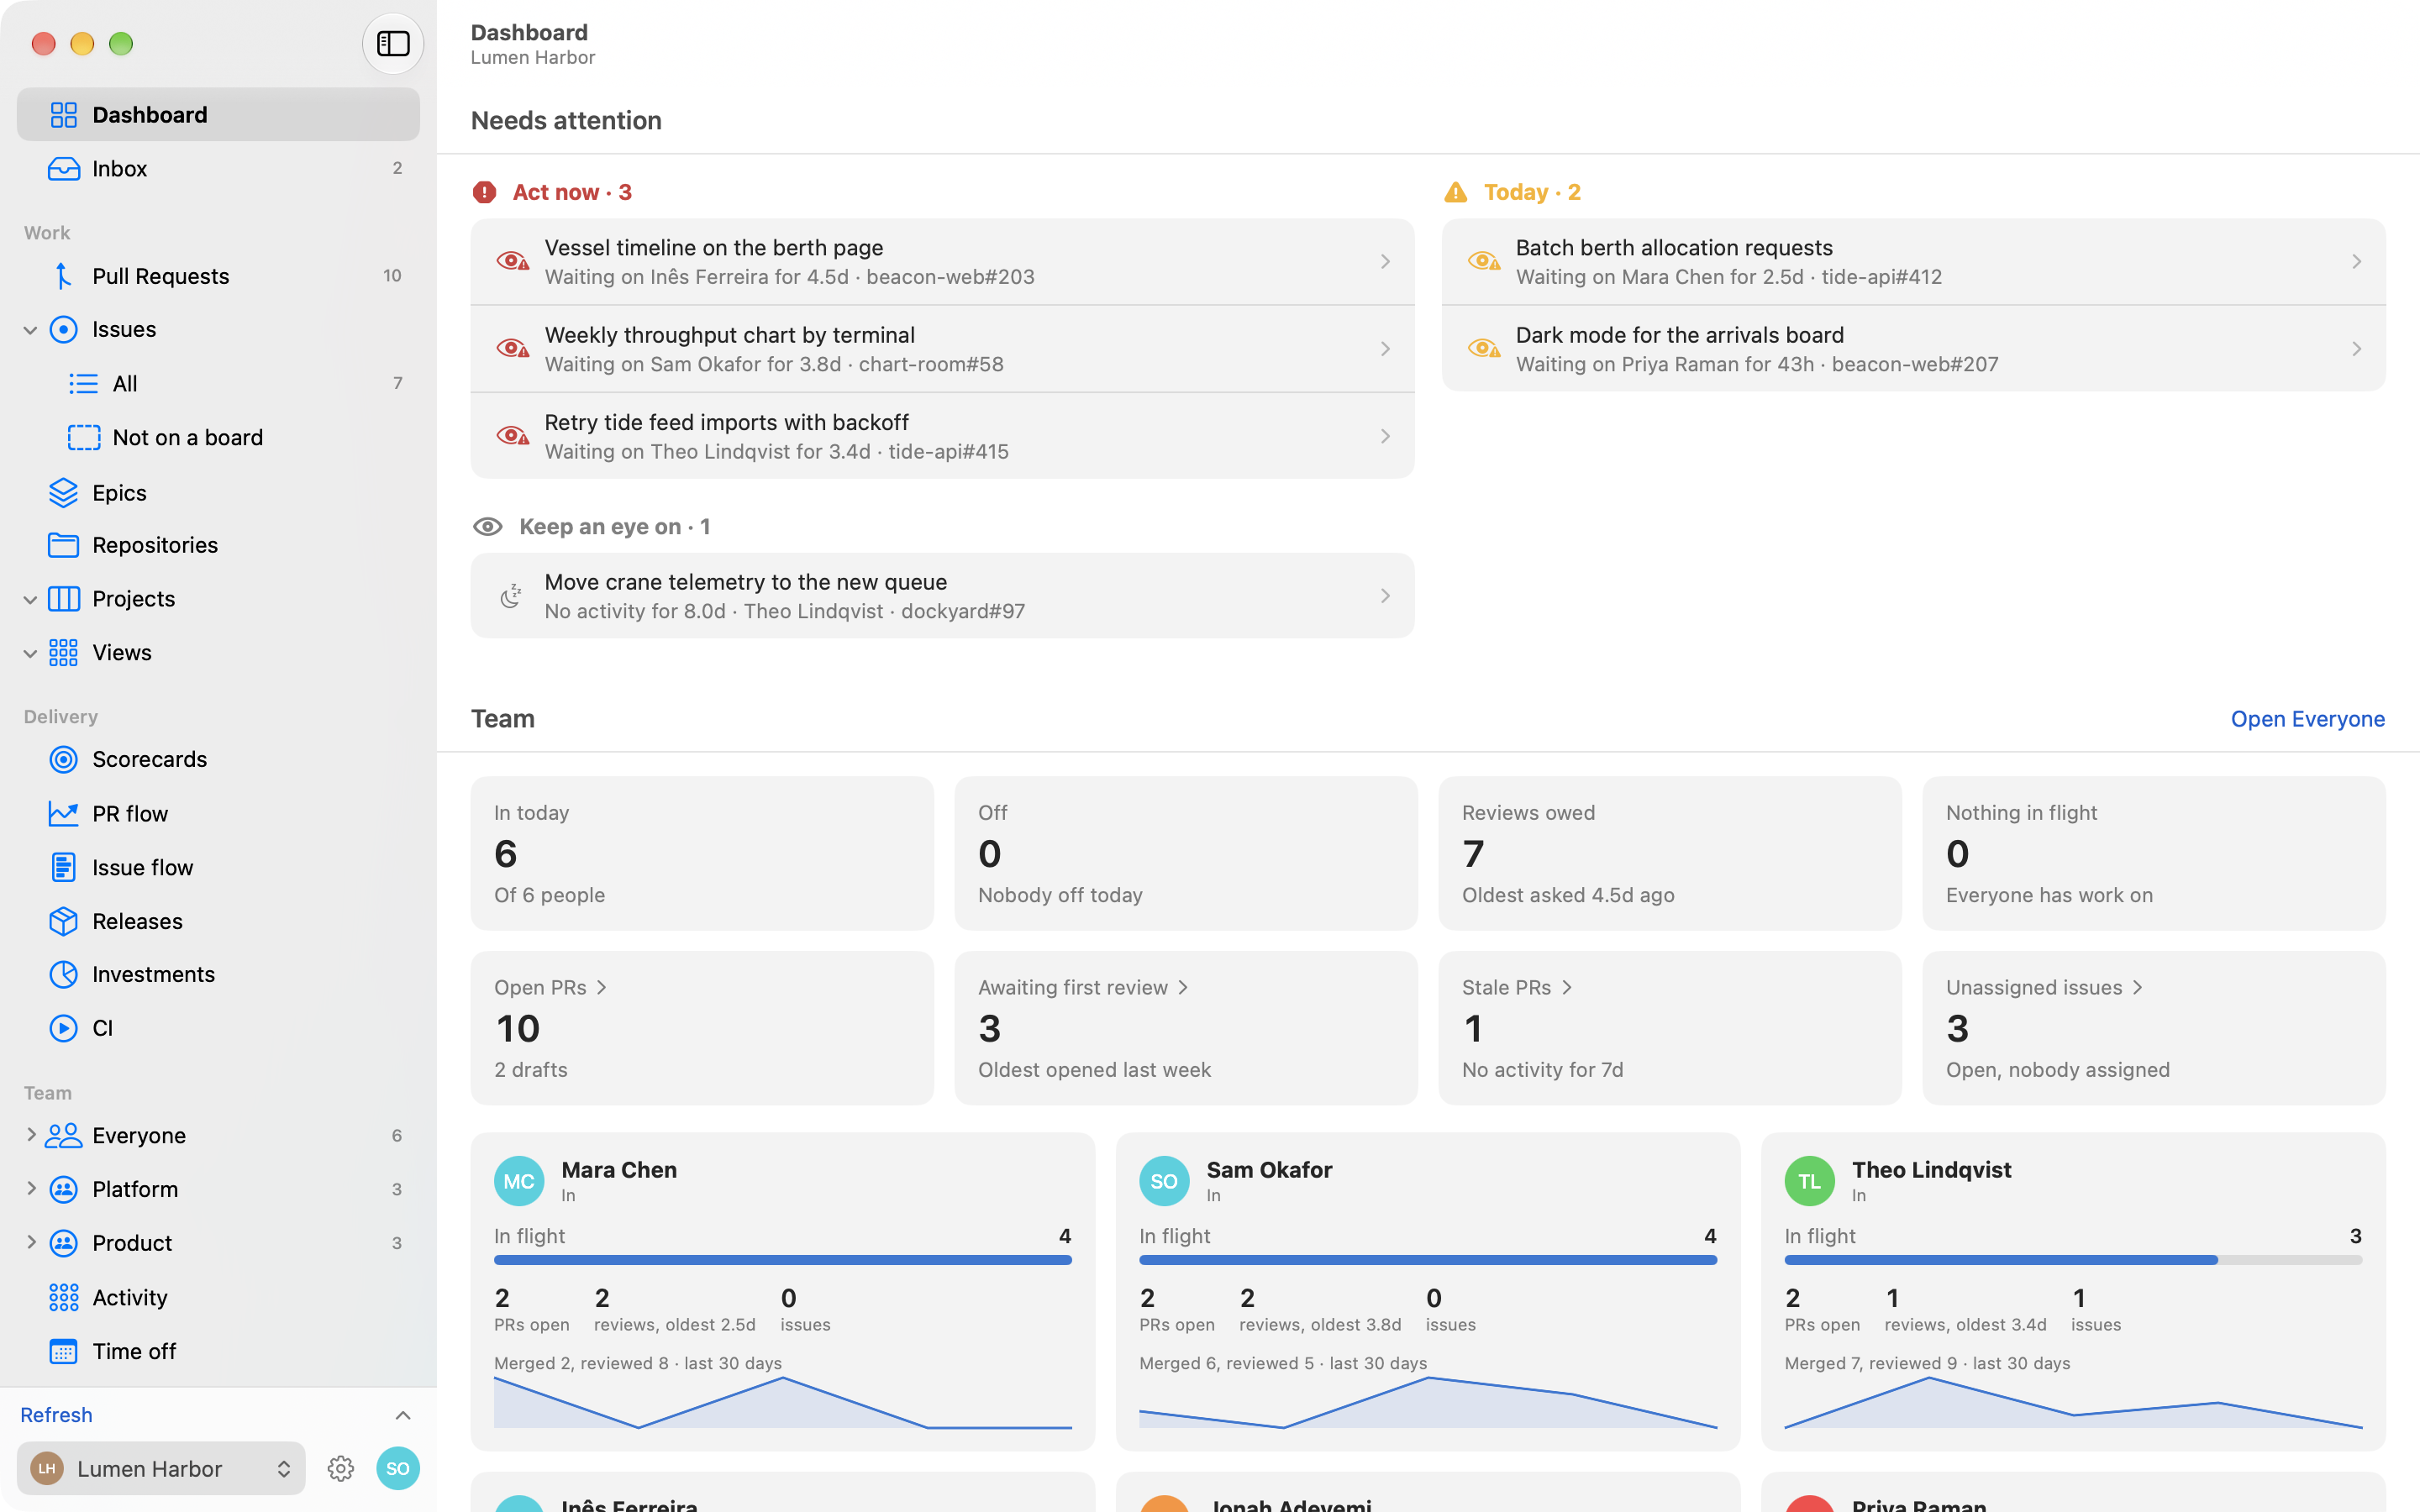Screen dimensions: 2420x1512
Task: Click Mara Chen's in-flight progress bar
Action: 783,1260
